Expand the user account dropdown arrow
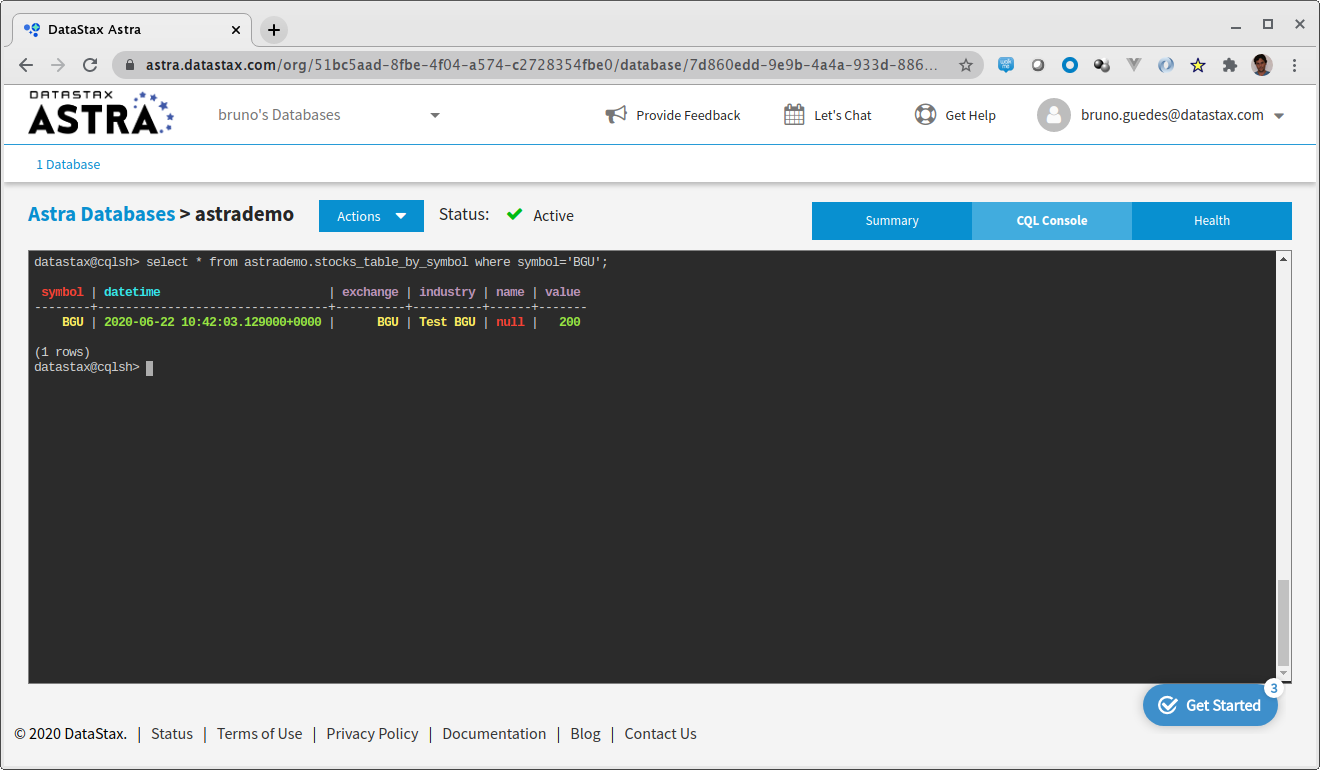Viewport: 1320px width, 770px height. point(1279,116)
